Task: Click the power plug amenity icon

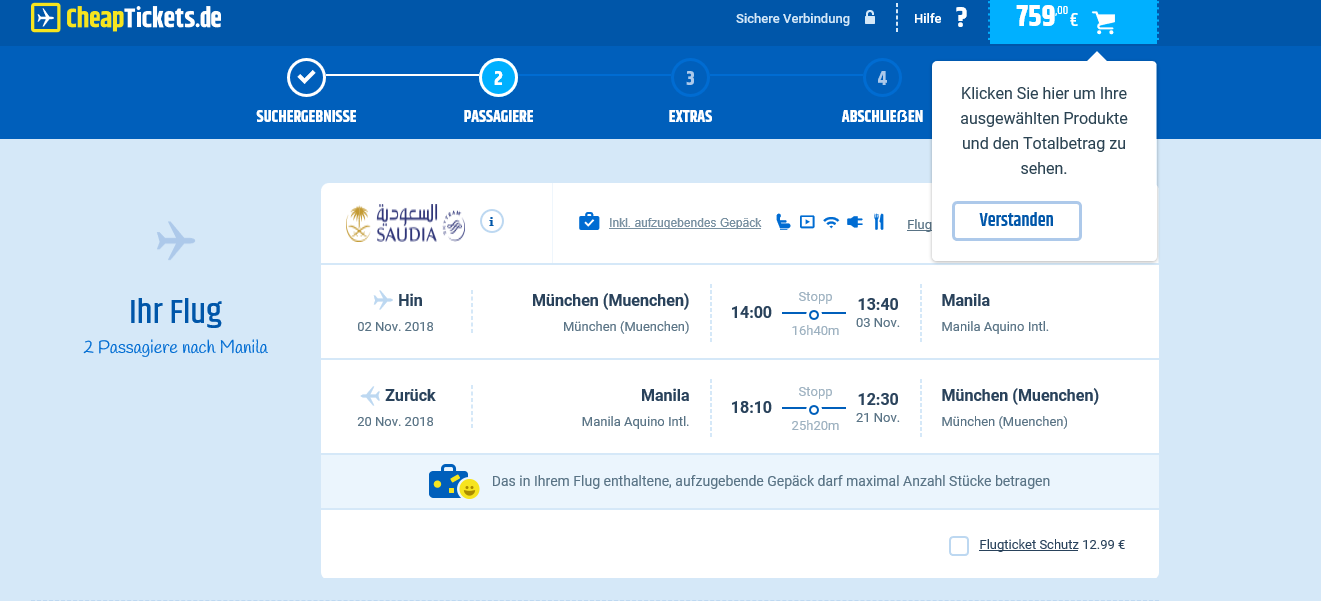Action: click(x=855, y=222)
